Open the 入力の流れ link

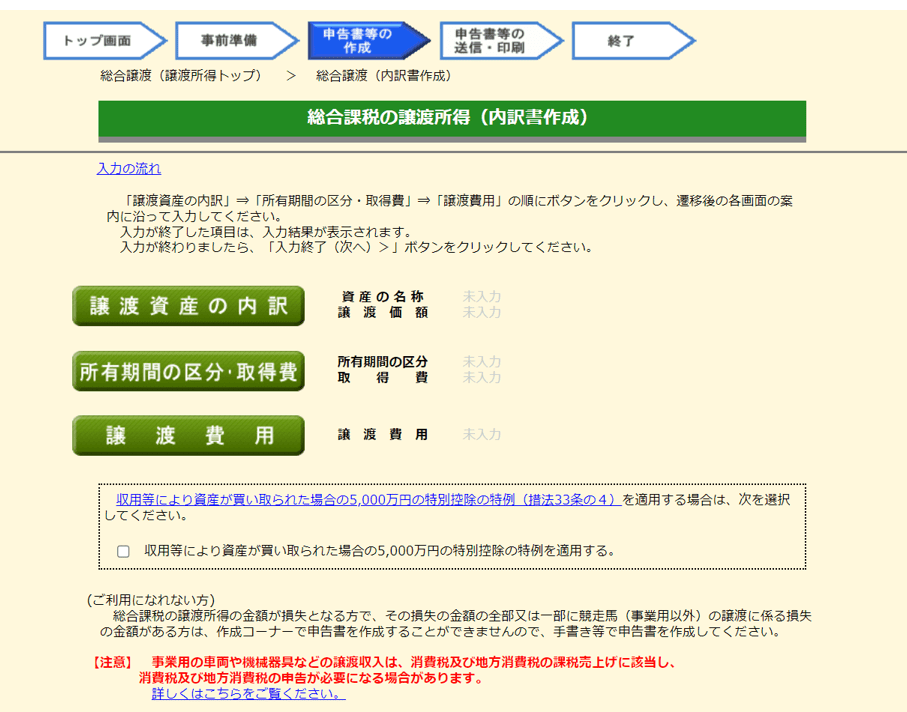[129, 168]
